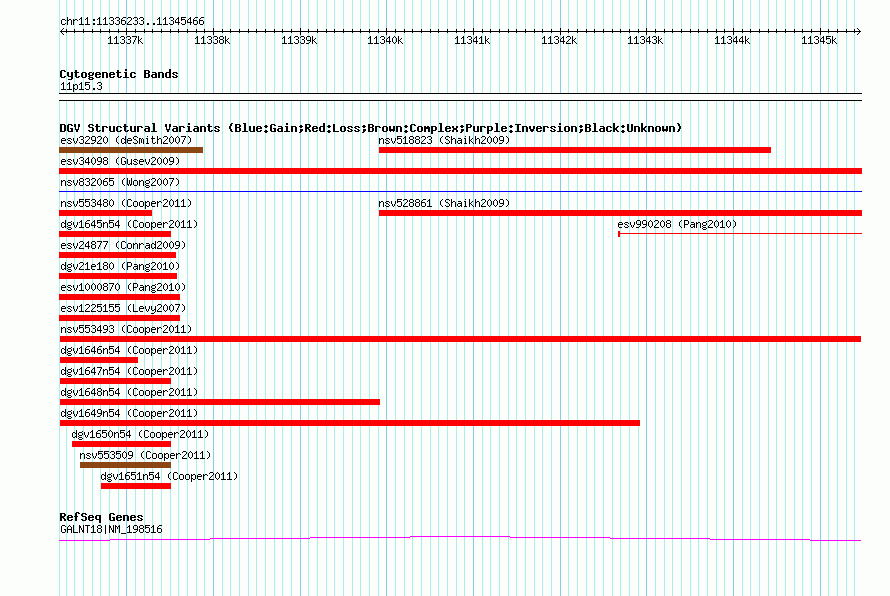Click the dgv1647n54 (Cooper2011) red bar
This screenshot has height=596, width=890.
pyautogui.click(x=115, y=381)
